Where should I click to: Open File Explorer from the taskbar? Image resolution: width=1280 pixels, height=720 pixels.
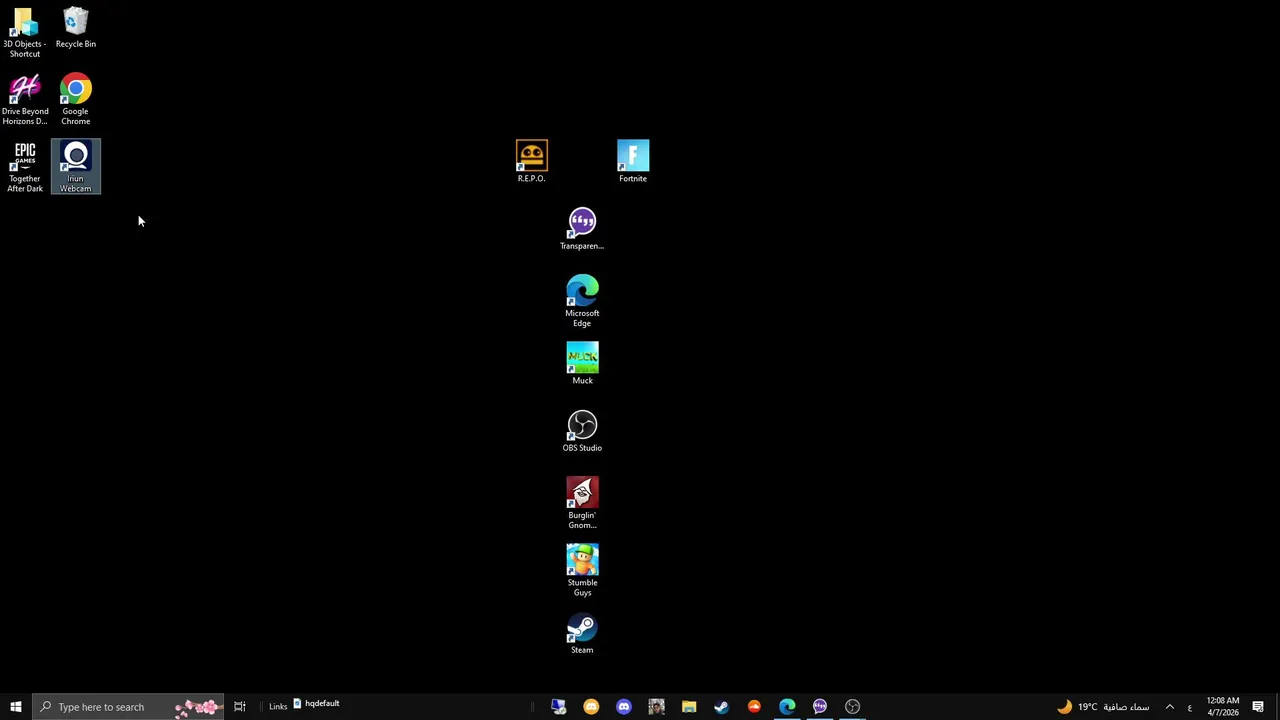coord(689,707)
